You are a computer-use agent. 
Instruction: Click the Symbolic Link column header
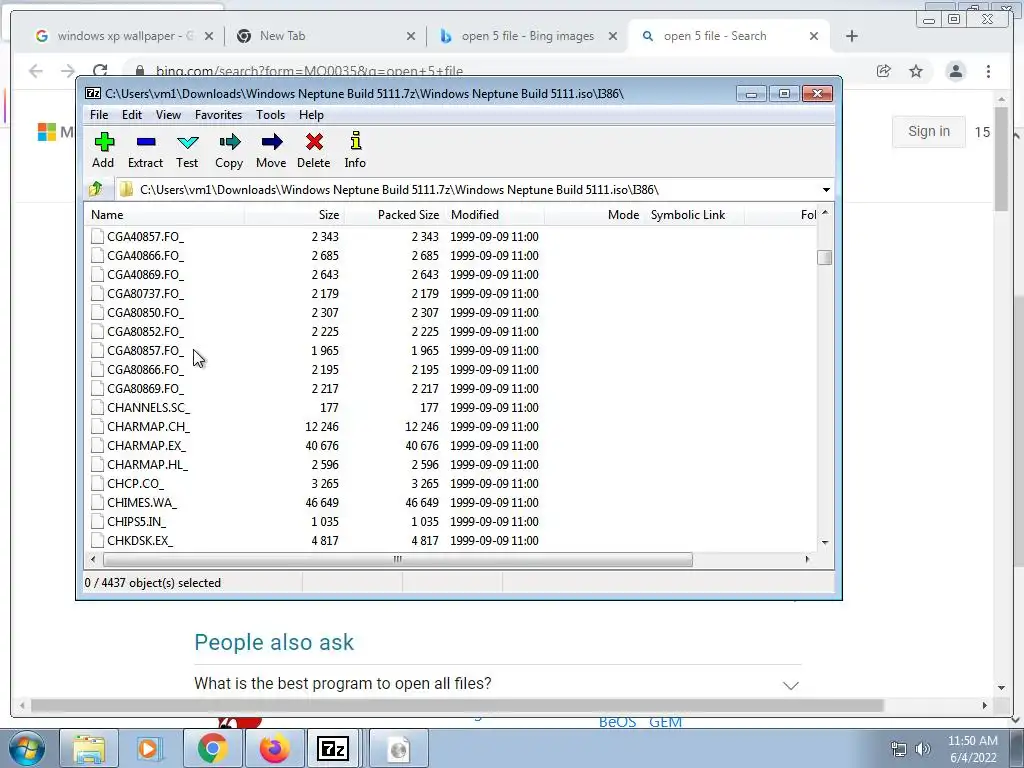pyautogui.click(x=694, y=215)
